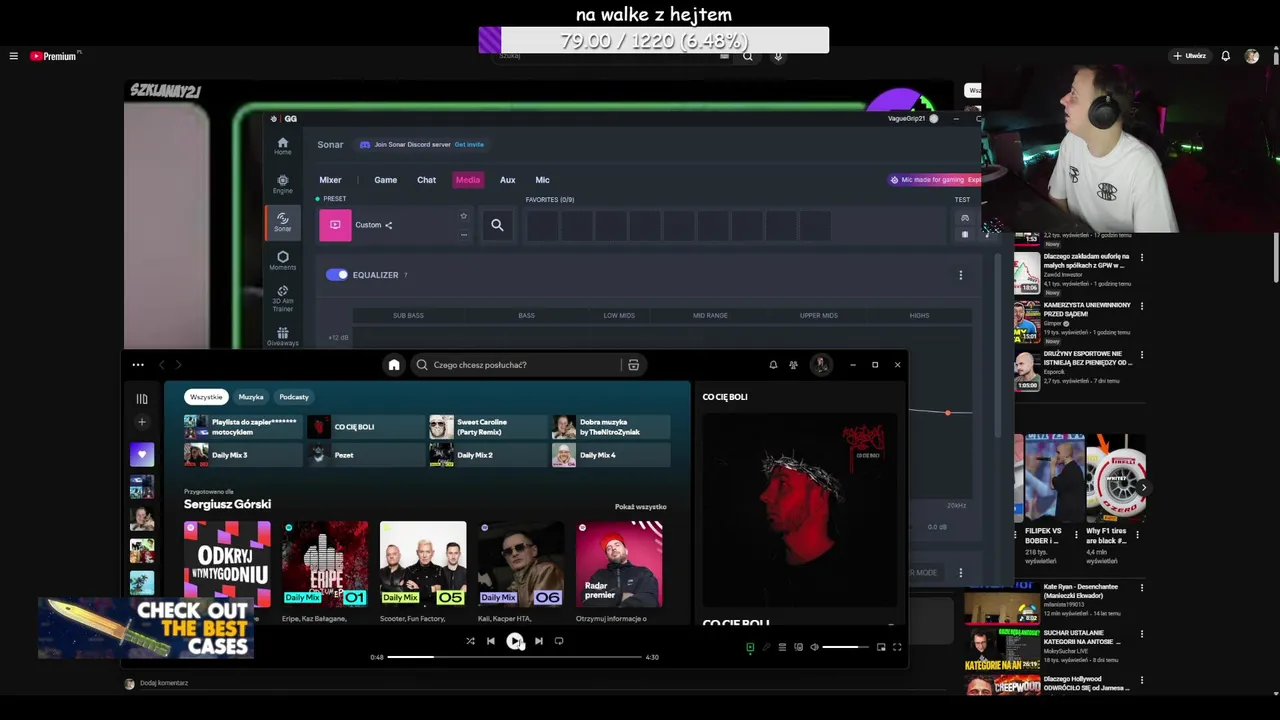Toggle the Sonar EQUALIZER switch
Image resolution: width=1280 pixels, height=720 pixels.
tap(337, 275)
